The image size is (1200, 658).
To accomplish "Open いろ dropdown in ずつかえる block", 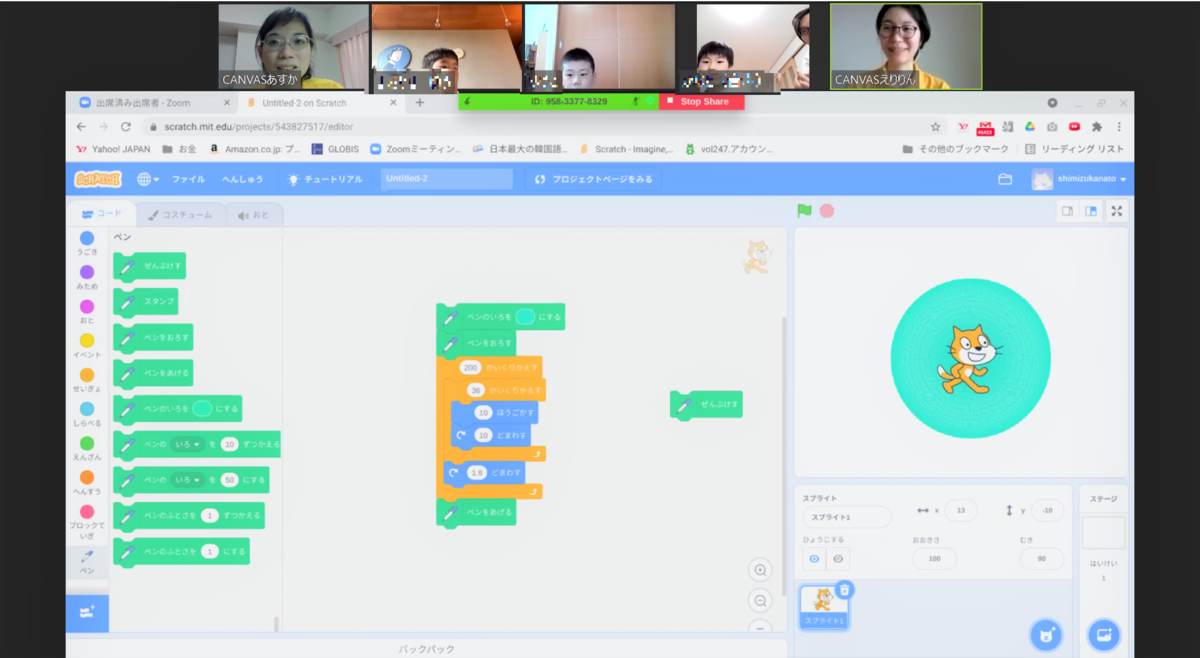I will tap(187, 444).
